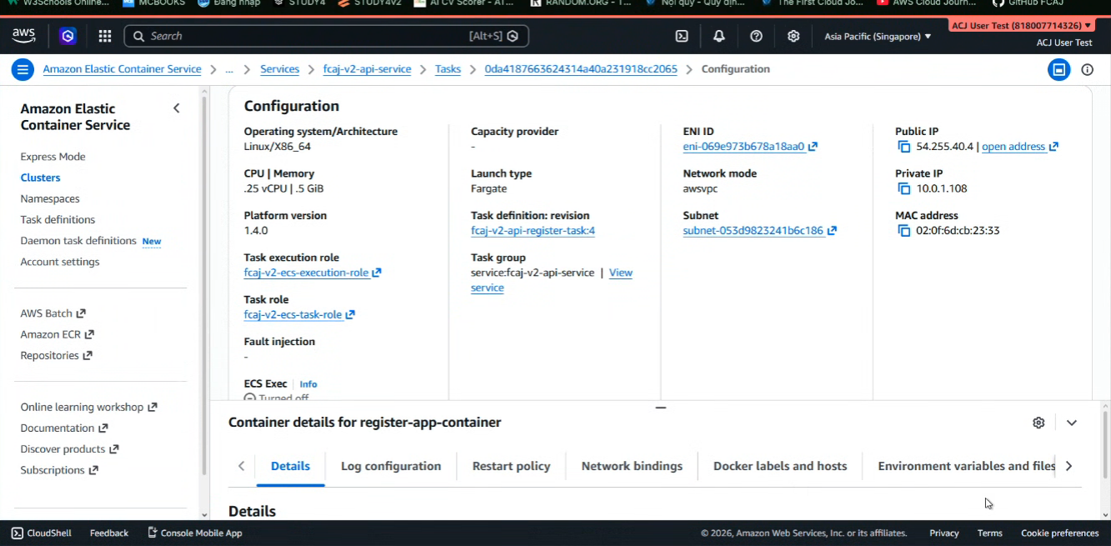Screen dimensions: 1111x546
Task: Open Subscriptions external link
Action: click(59, 470)
